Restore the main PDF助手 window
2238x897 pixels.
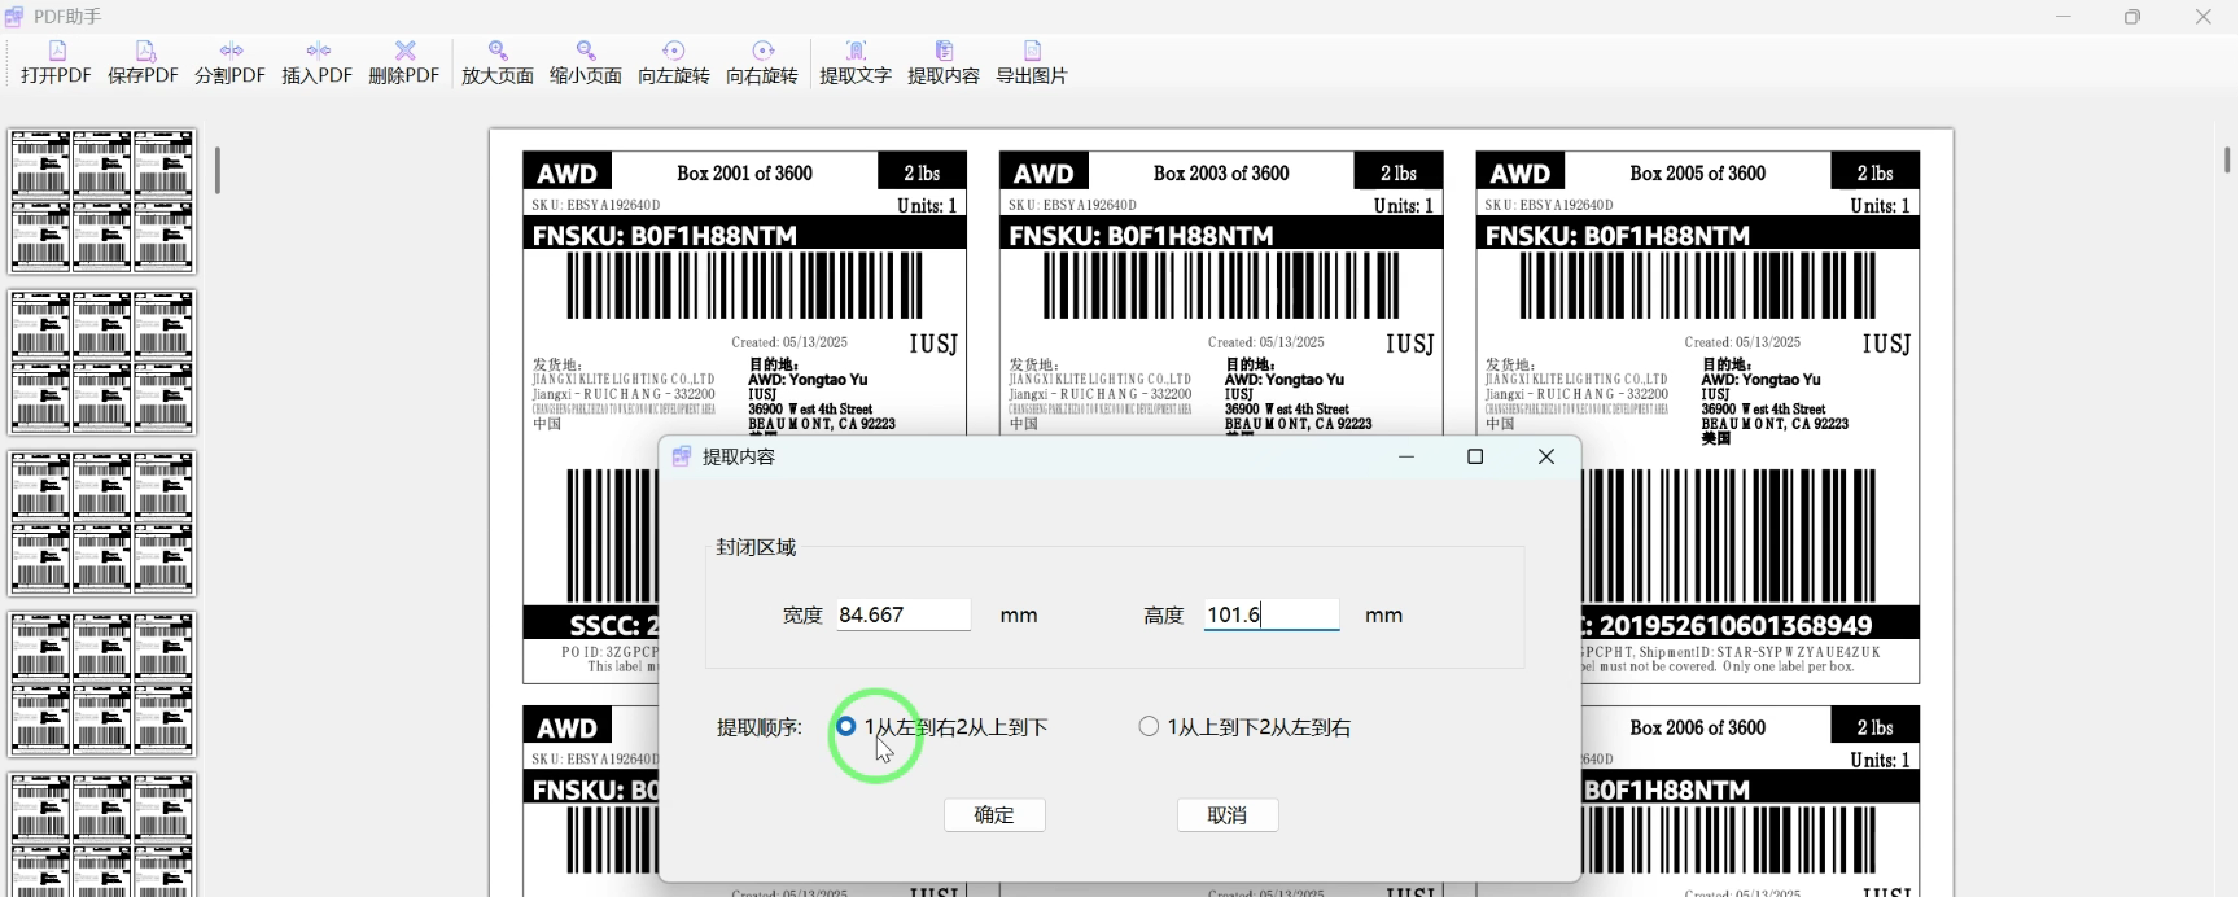(2132, 16)
